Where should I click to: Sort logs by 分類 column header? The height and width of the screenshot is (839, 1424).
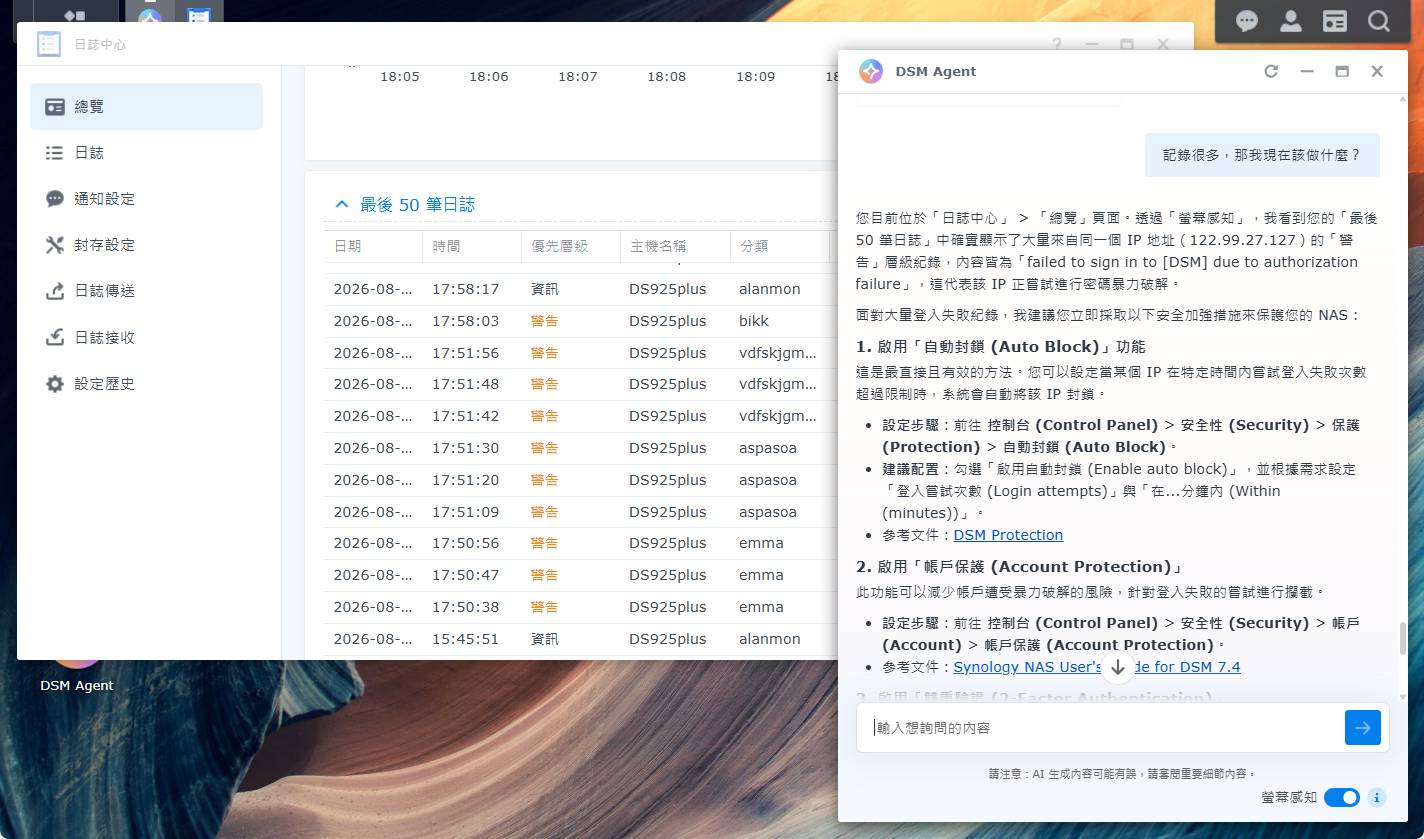[780, 246]
